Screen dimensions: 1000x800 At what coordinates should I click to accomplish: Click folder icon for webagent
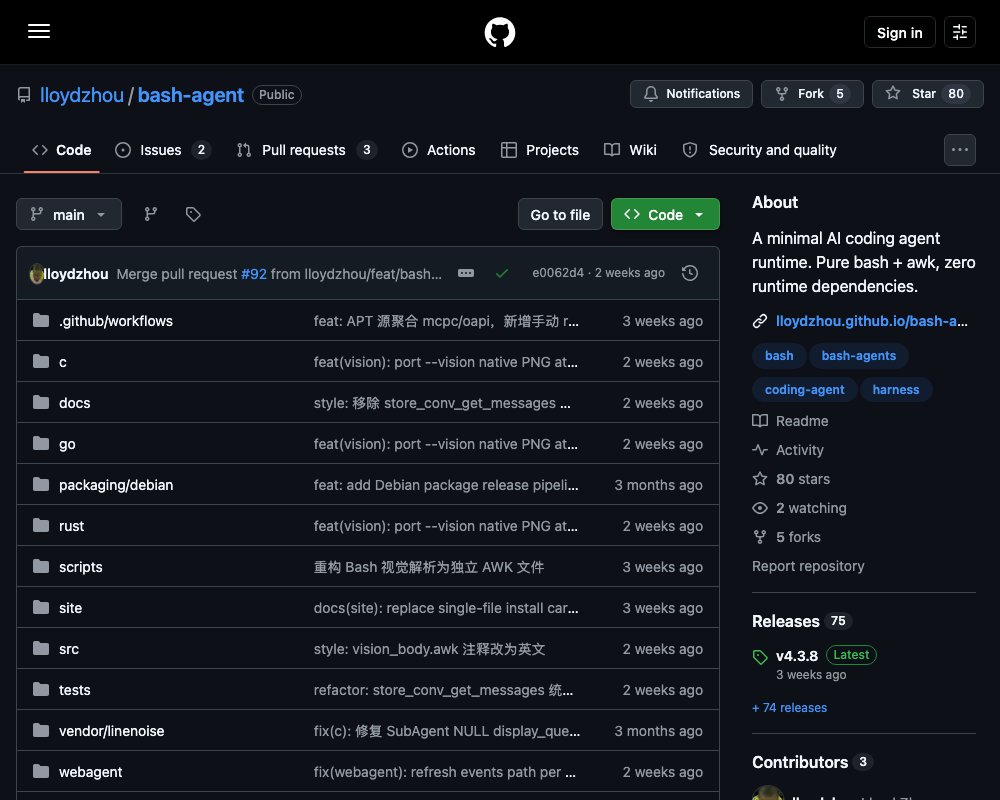coord(41,771)
